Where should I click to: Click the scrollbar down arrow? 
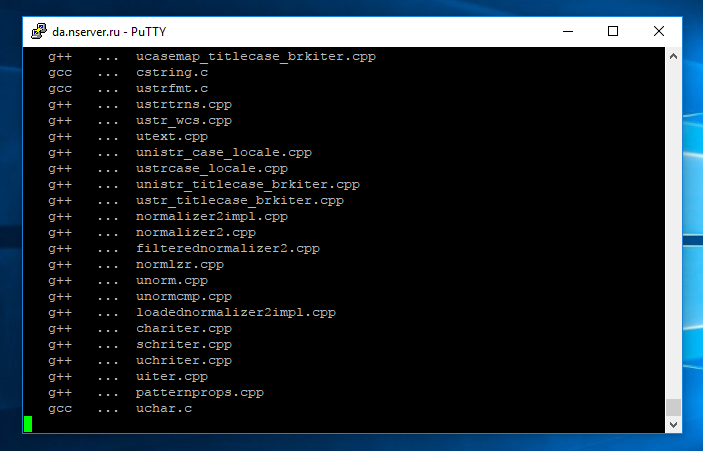(673, 424)
